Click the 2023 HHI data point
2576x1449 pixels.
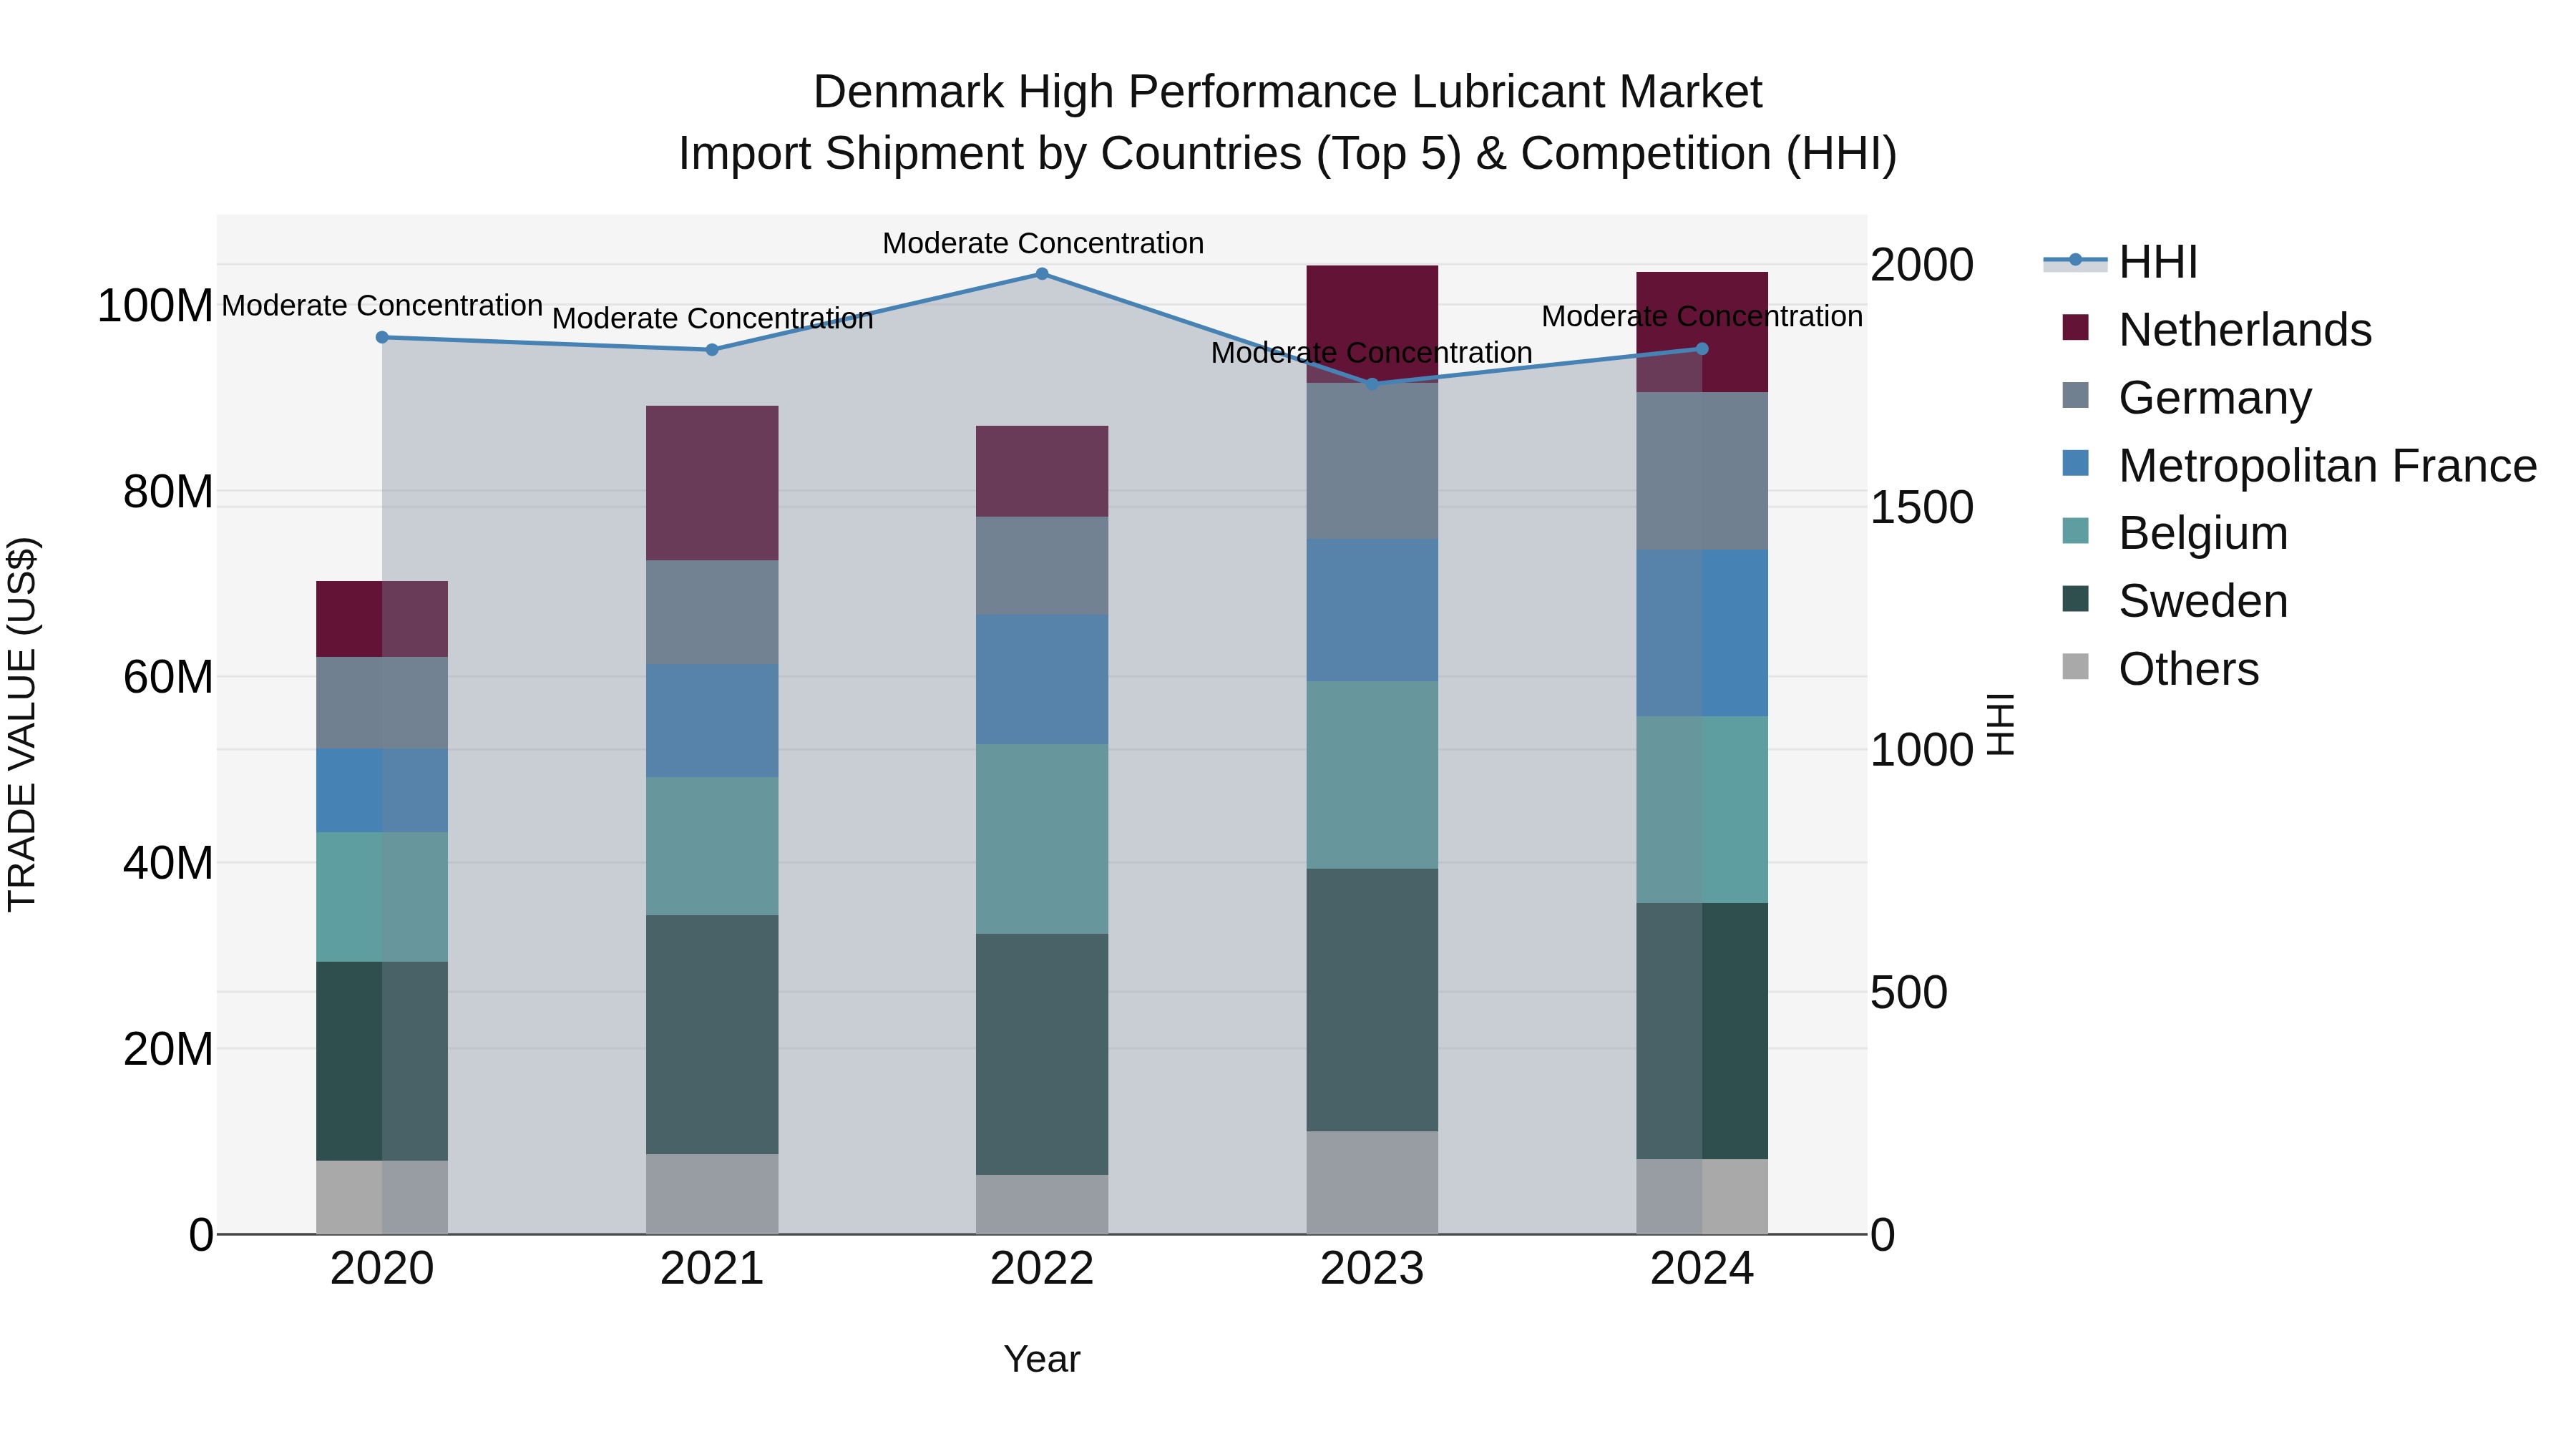(x=1372, y=384)
